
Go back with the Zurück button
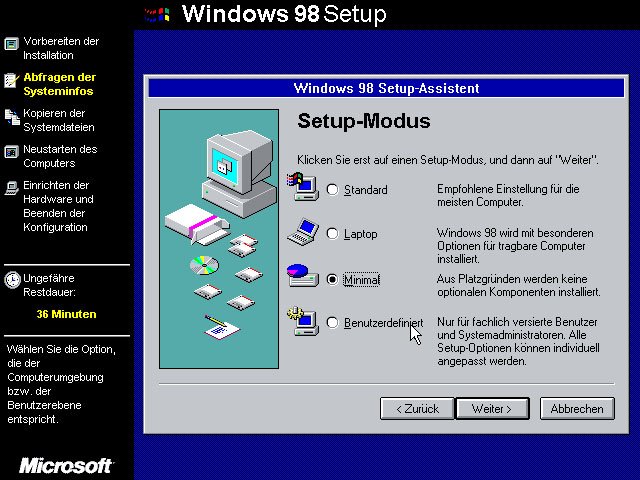(417, 408)
